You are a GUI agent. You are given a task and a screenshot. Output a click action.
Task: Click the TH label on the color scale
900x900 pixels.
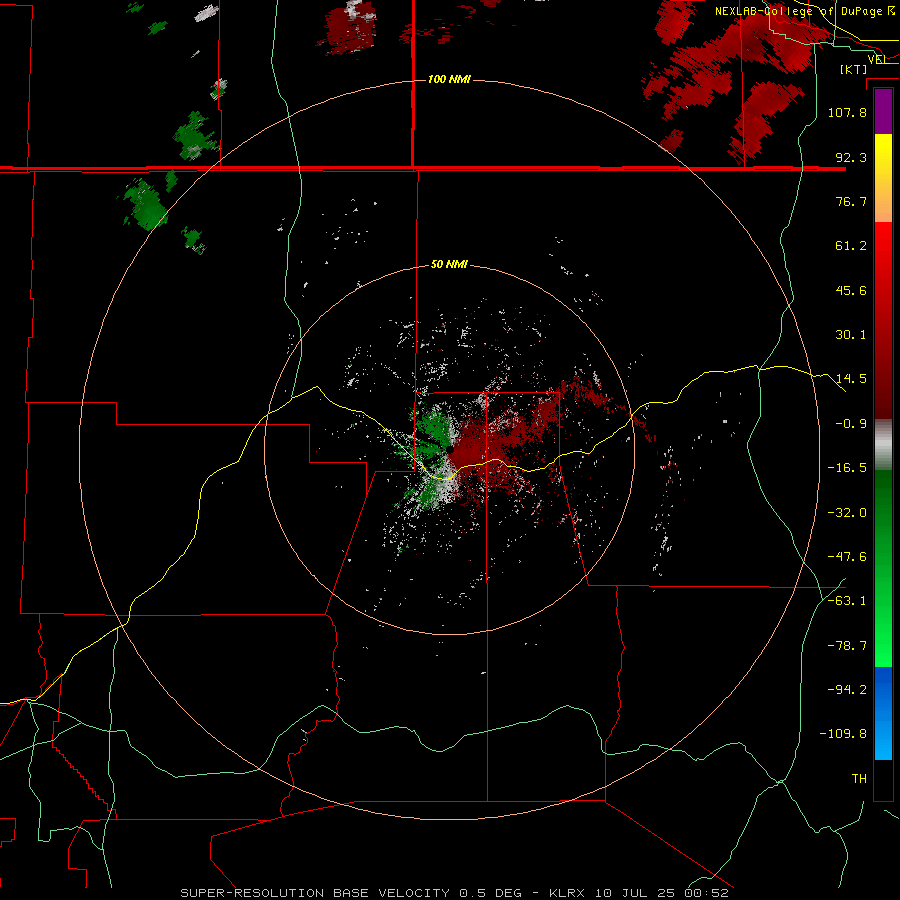point(859,779)
